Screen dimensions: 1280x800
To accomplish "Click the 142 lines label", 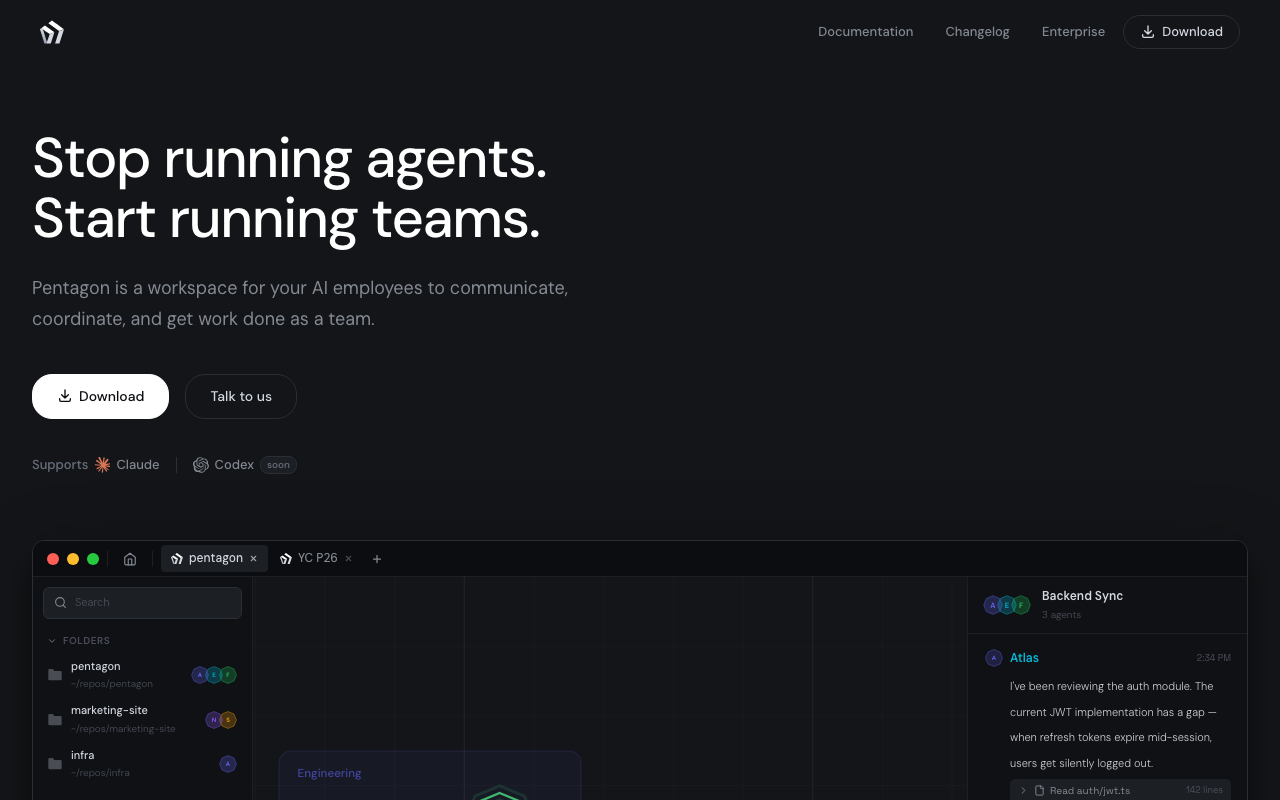I will 1204,790.
